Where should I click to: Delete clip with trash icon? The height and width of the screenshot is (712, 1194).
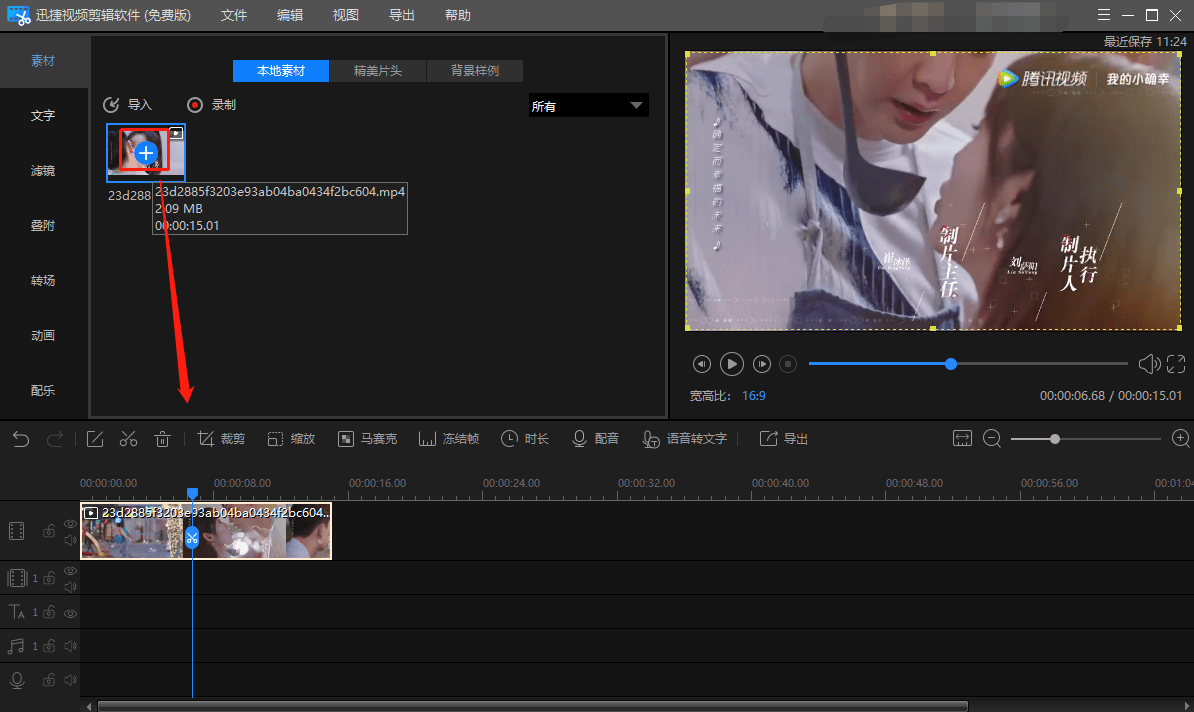pyautogui.click(x=162, y=439)
